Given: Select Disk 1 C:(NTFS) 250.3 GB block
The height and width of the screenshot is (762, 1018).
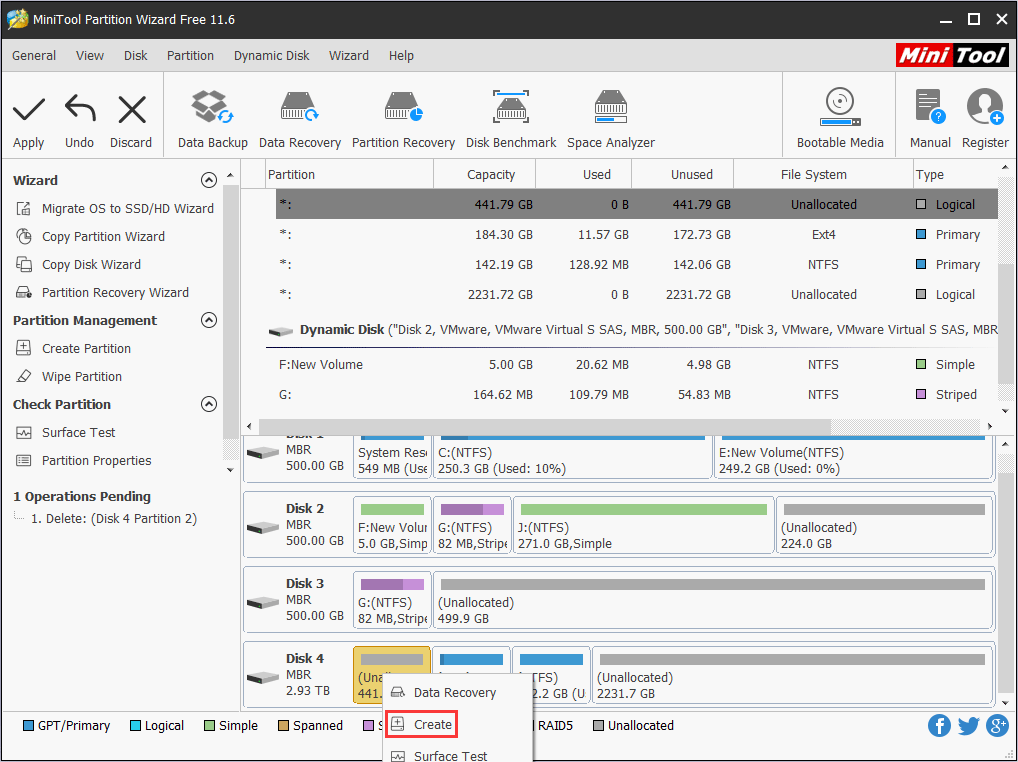Looking at the screenshot, I should (x=573, y=457).
